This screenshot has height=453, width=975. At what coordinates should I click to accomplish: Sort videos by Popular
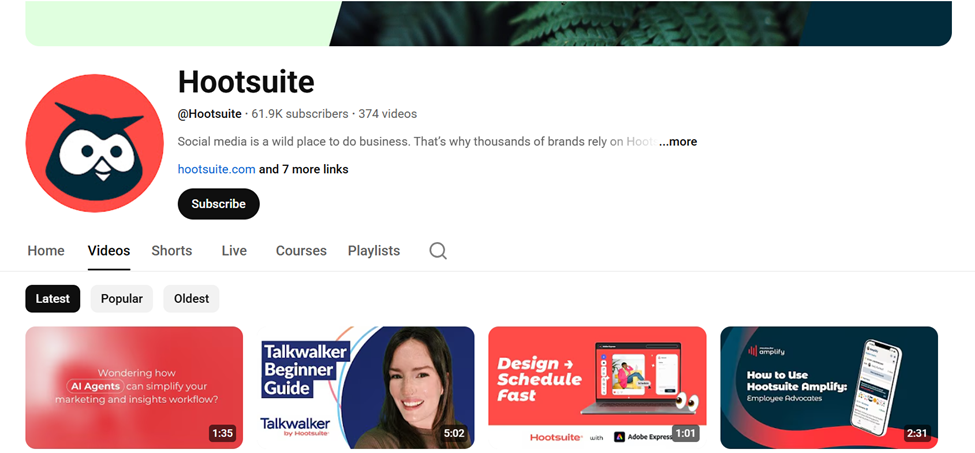[x=122, y=299]
